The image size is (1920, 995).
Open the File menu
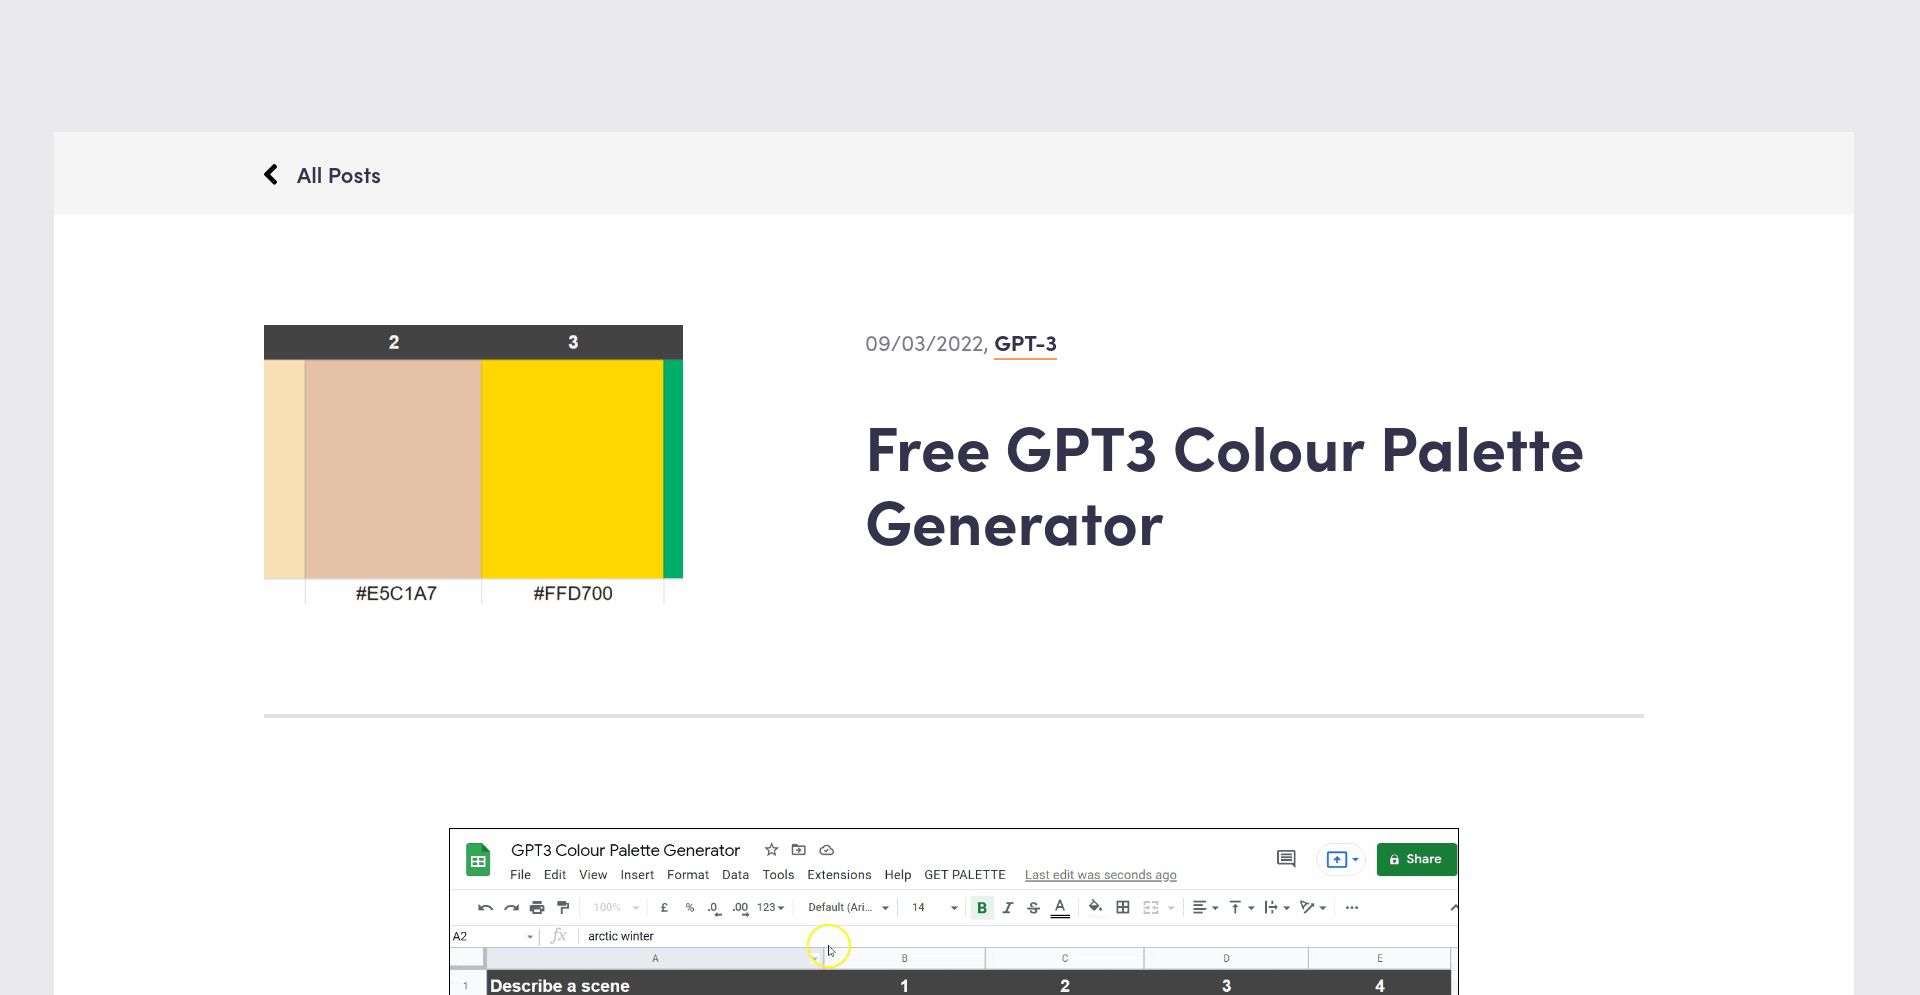(x=520, y=875)
